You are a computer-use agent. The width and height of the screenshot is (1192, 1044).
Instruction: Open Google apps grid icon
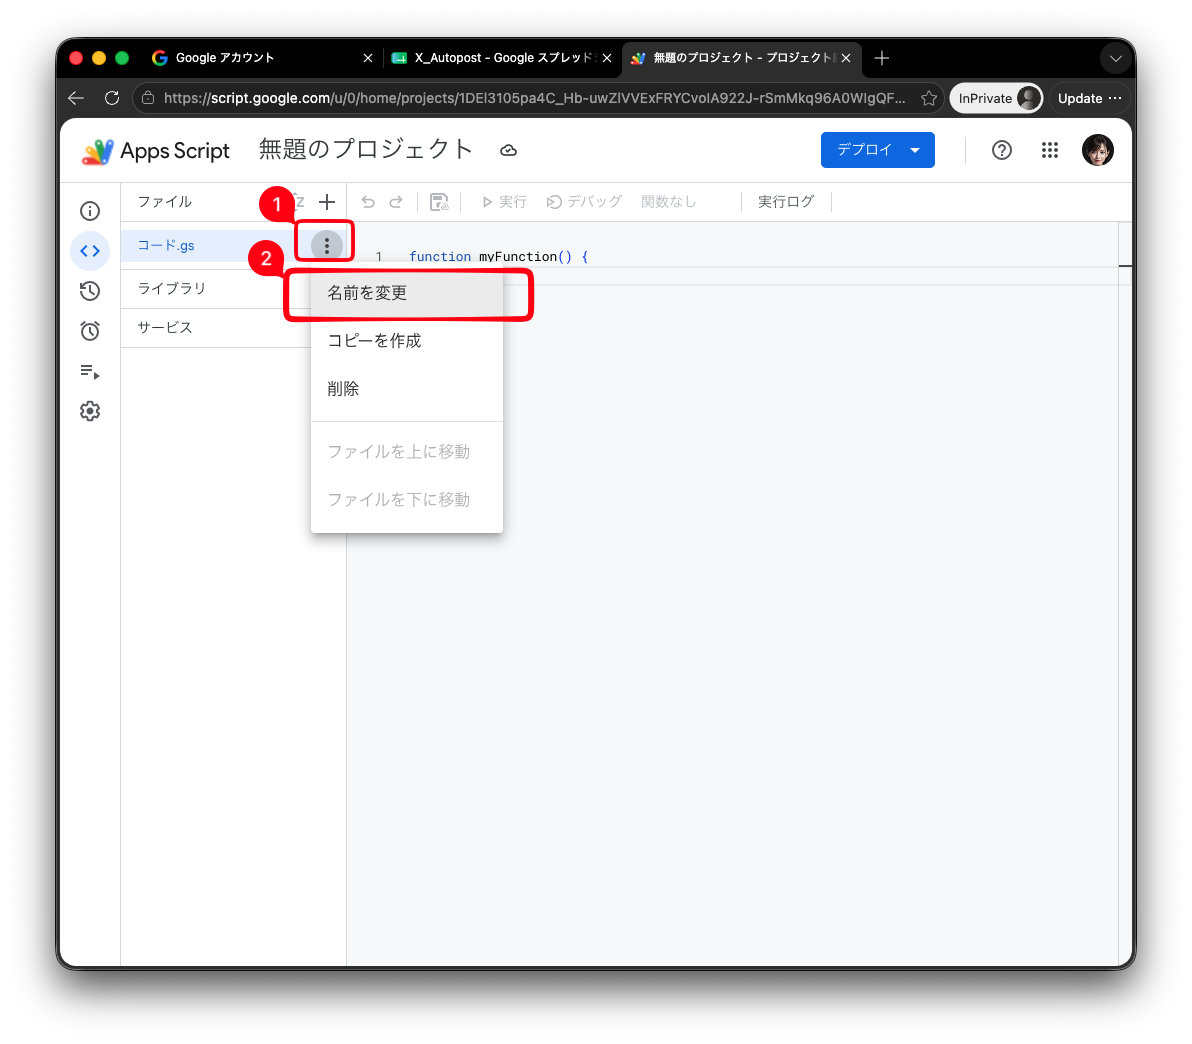1050,150
